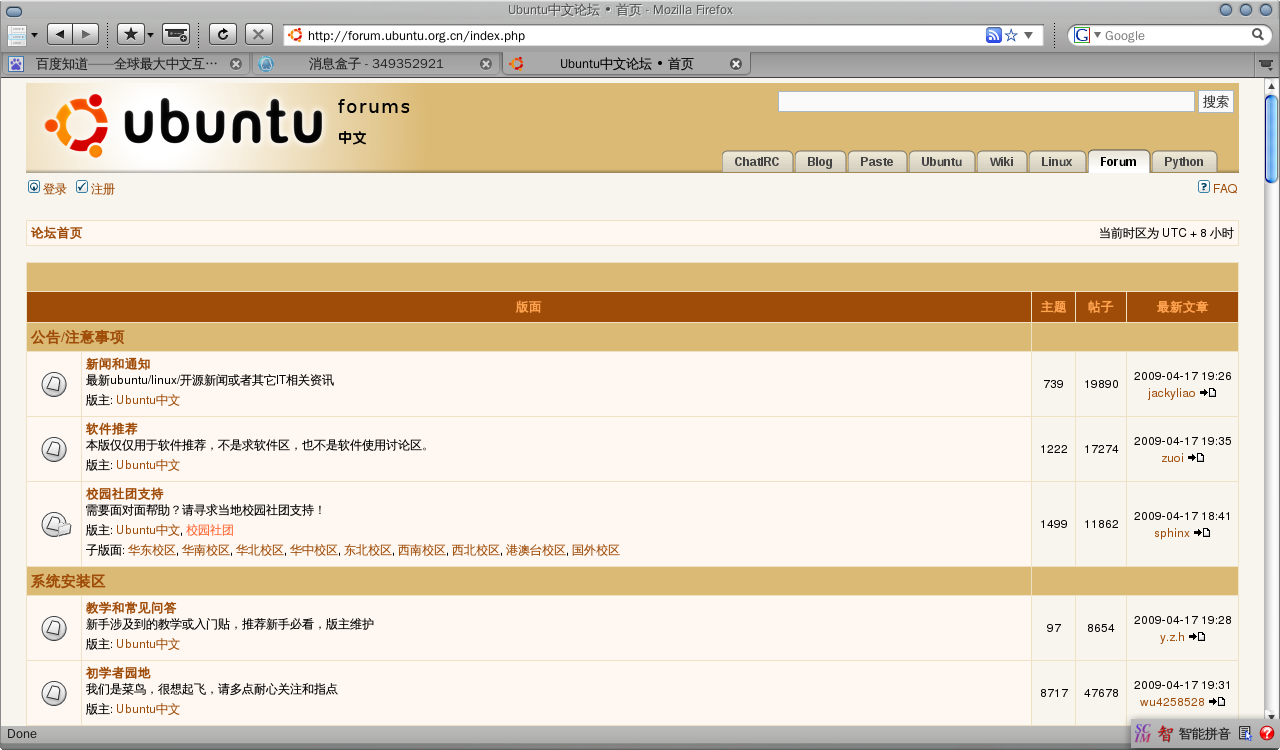Open the 华东校区 subforum link
Screen dimensions: 1280x750
pyautogui.click(x=152, y=551)
